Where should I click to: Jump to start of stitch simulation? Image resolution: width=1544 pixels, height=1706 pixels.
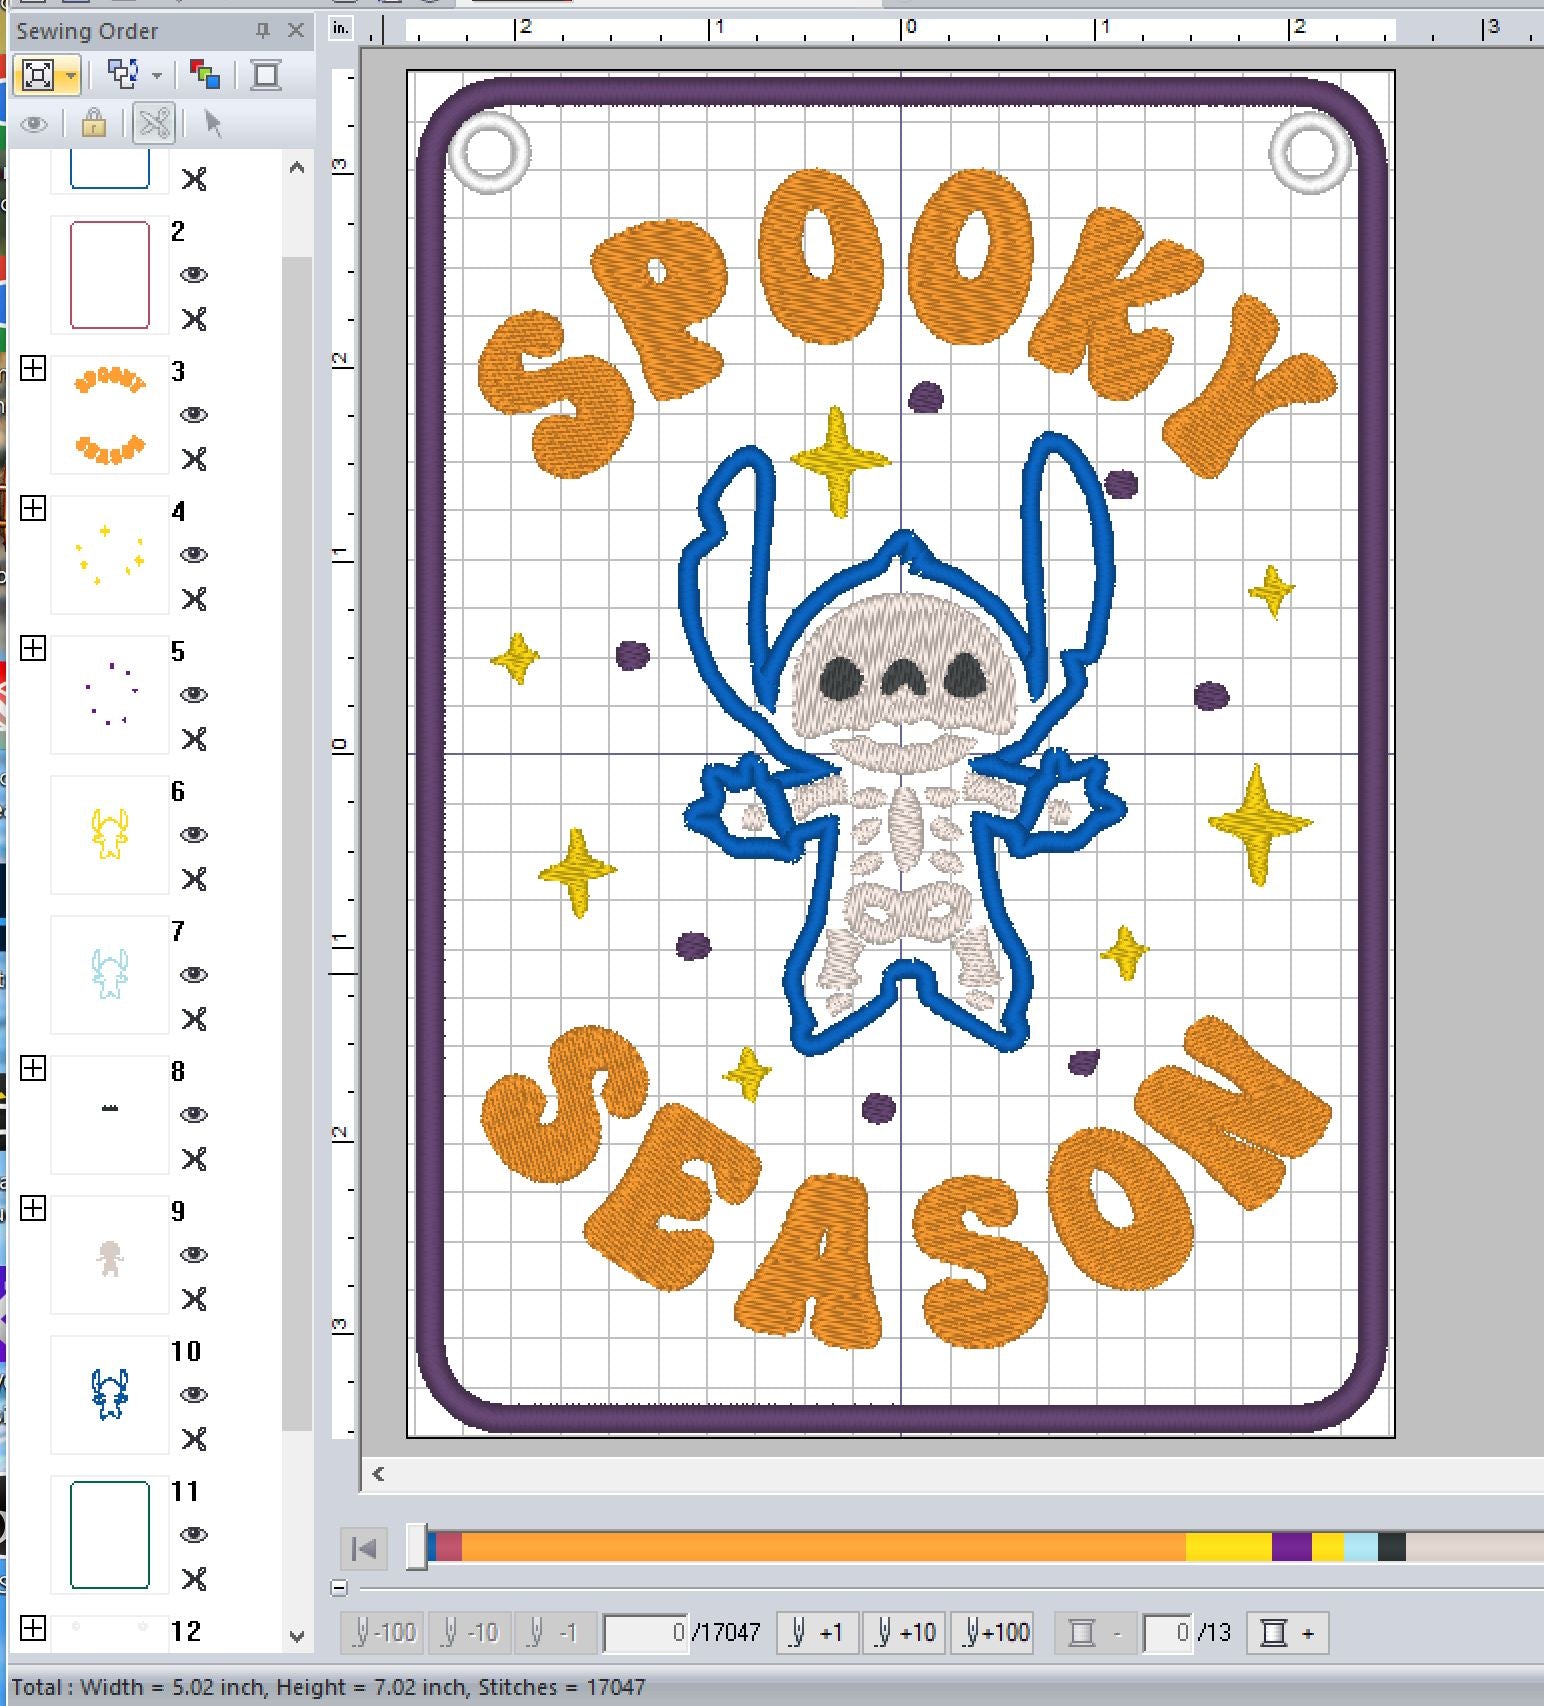tap(364, 1549)
